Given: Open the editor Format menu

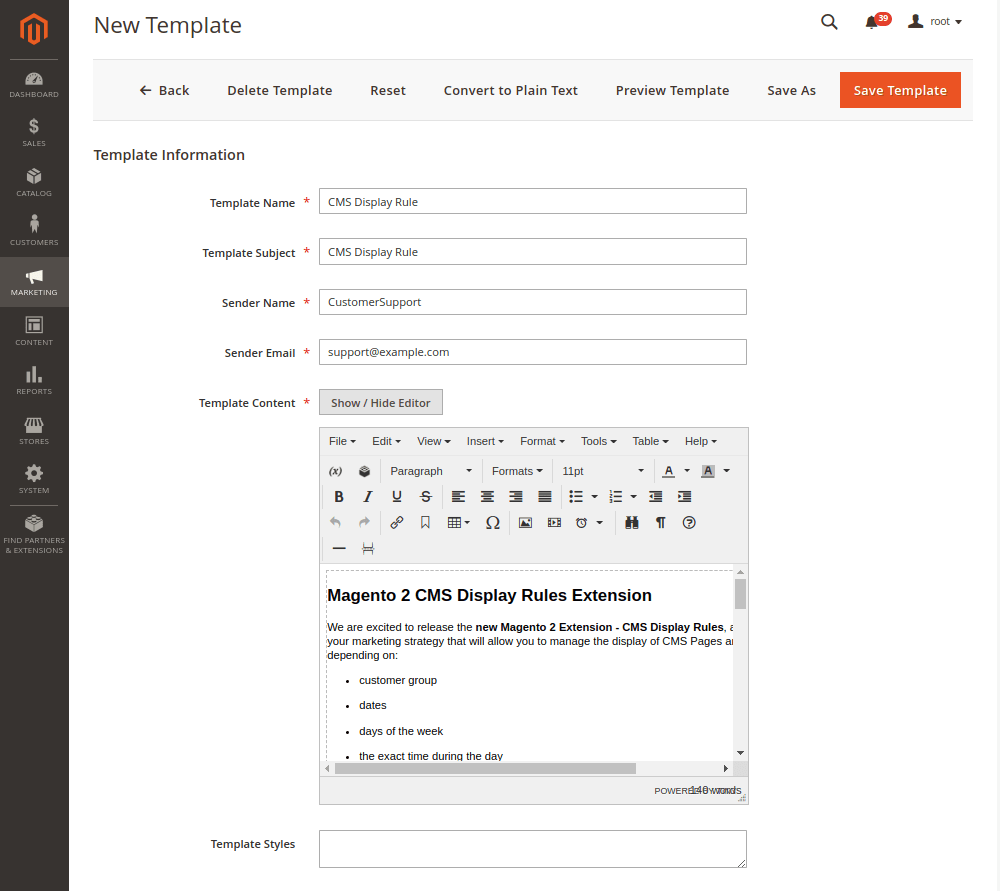Looking at the screenshot, I should (542, 441).
